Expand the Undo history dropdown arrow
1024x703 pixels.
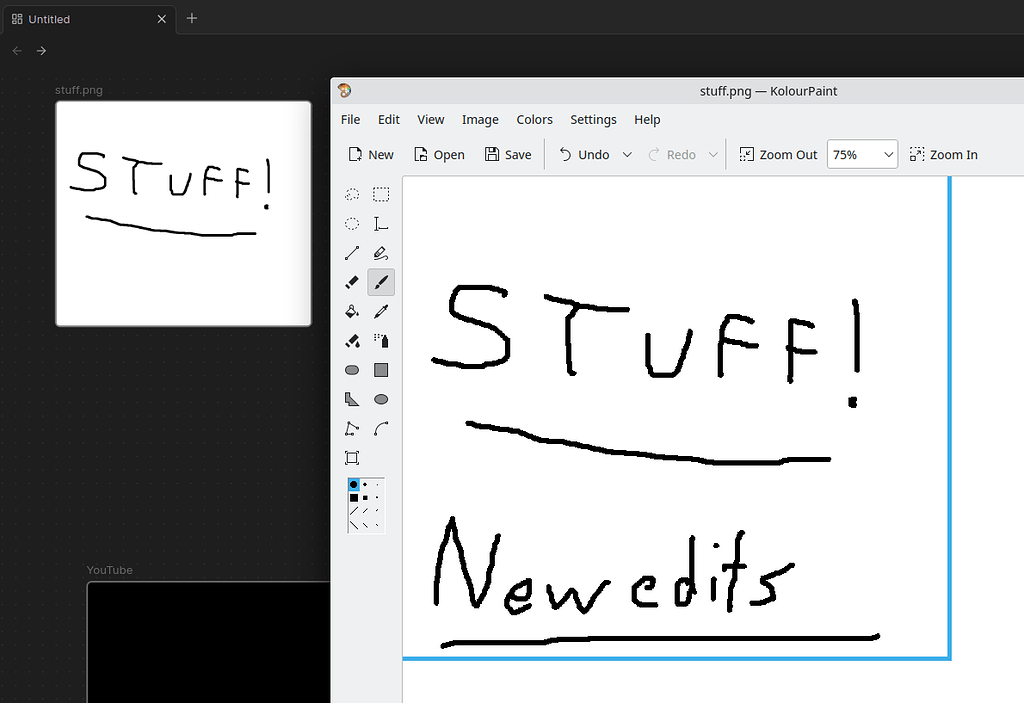click(x=627, y=154)
